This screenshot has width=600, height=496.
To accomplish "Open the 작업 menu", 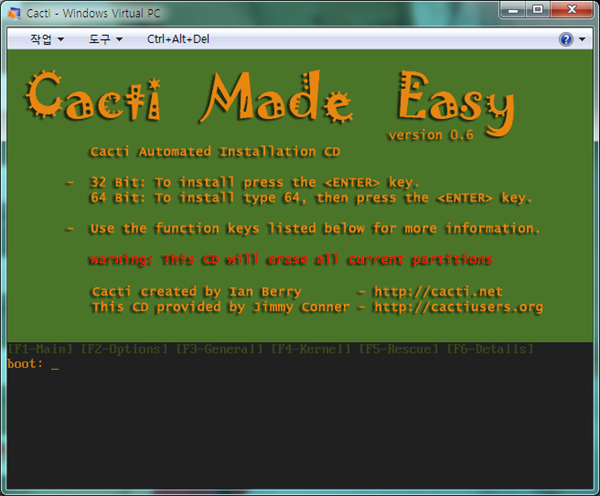I will point(47,39).
